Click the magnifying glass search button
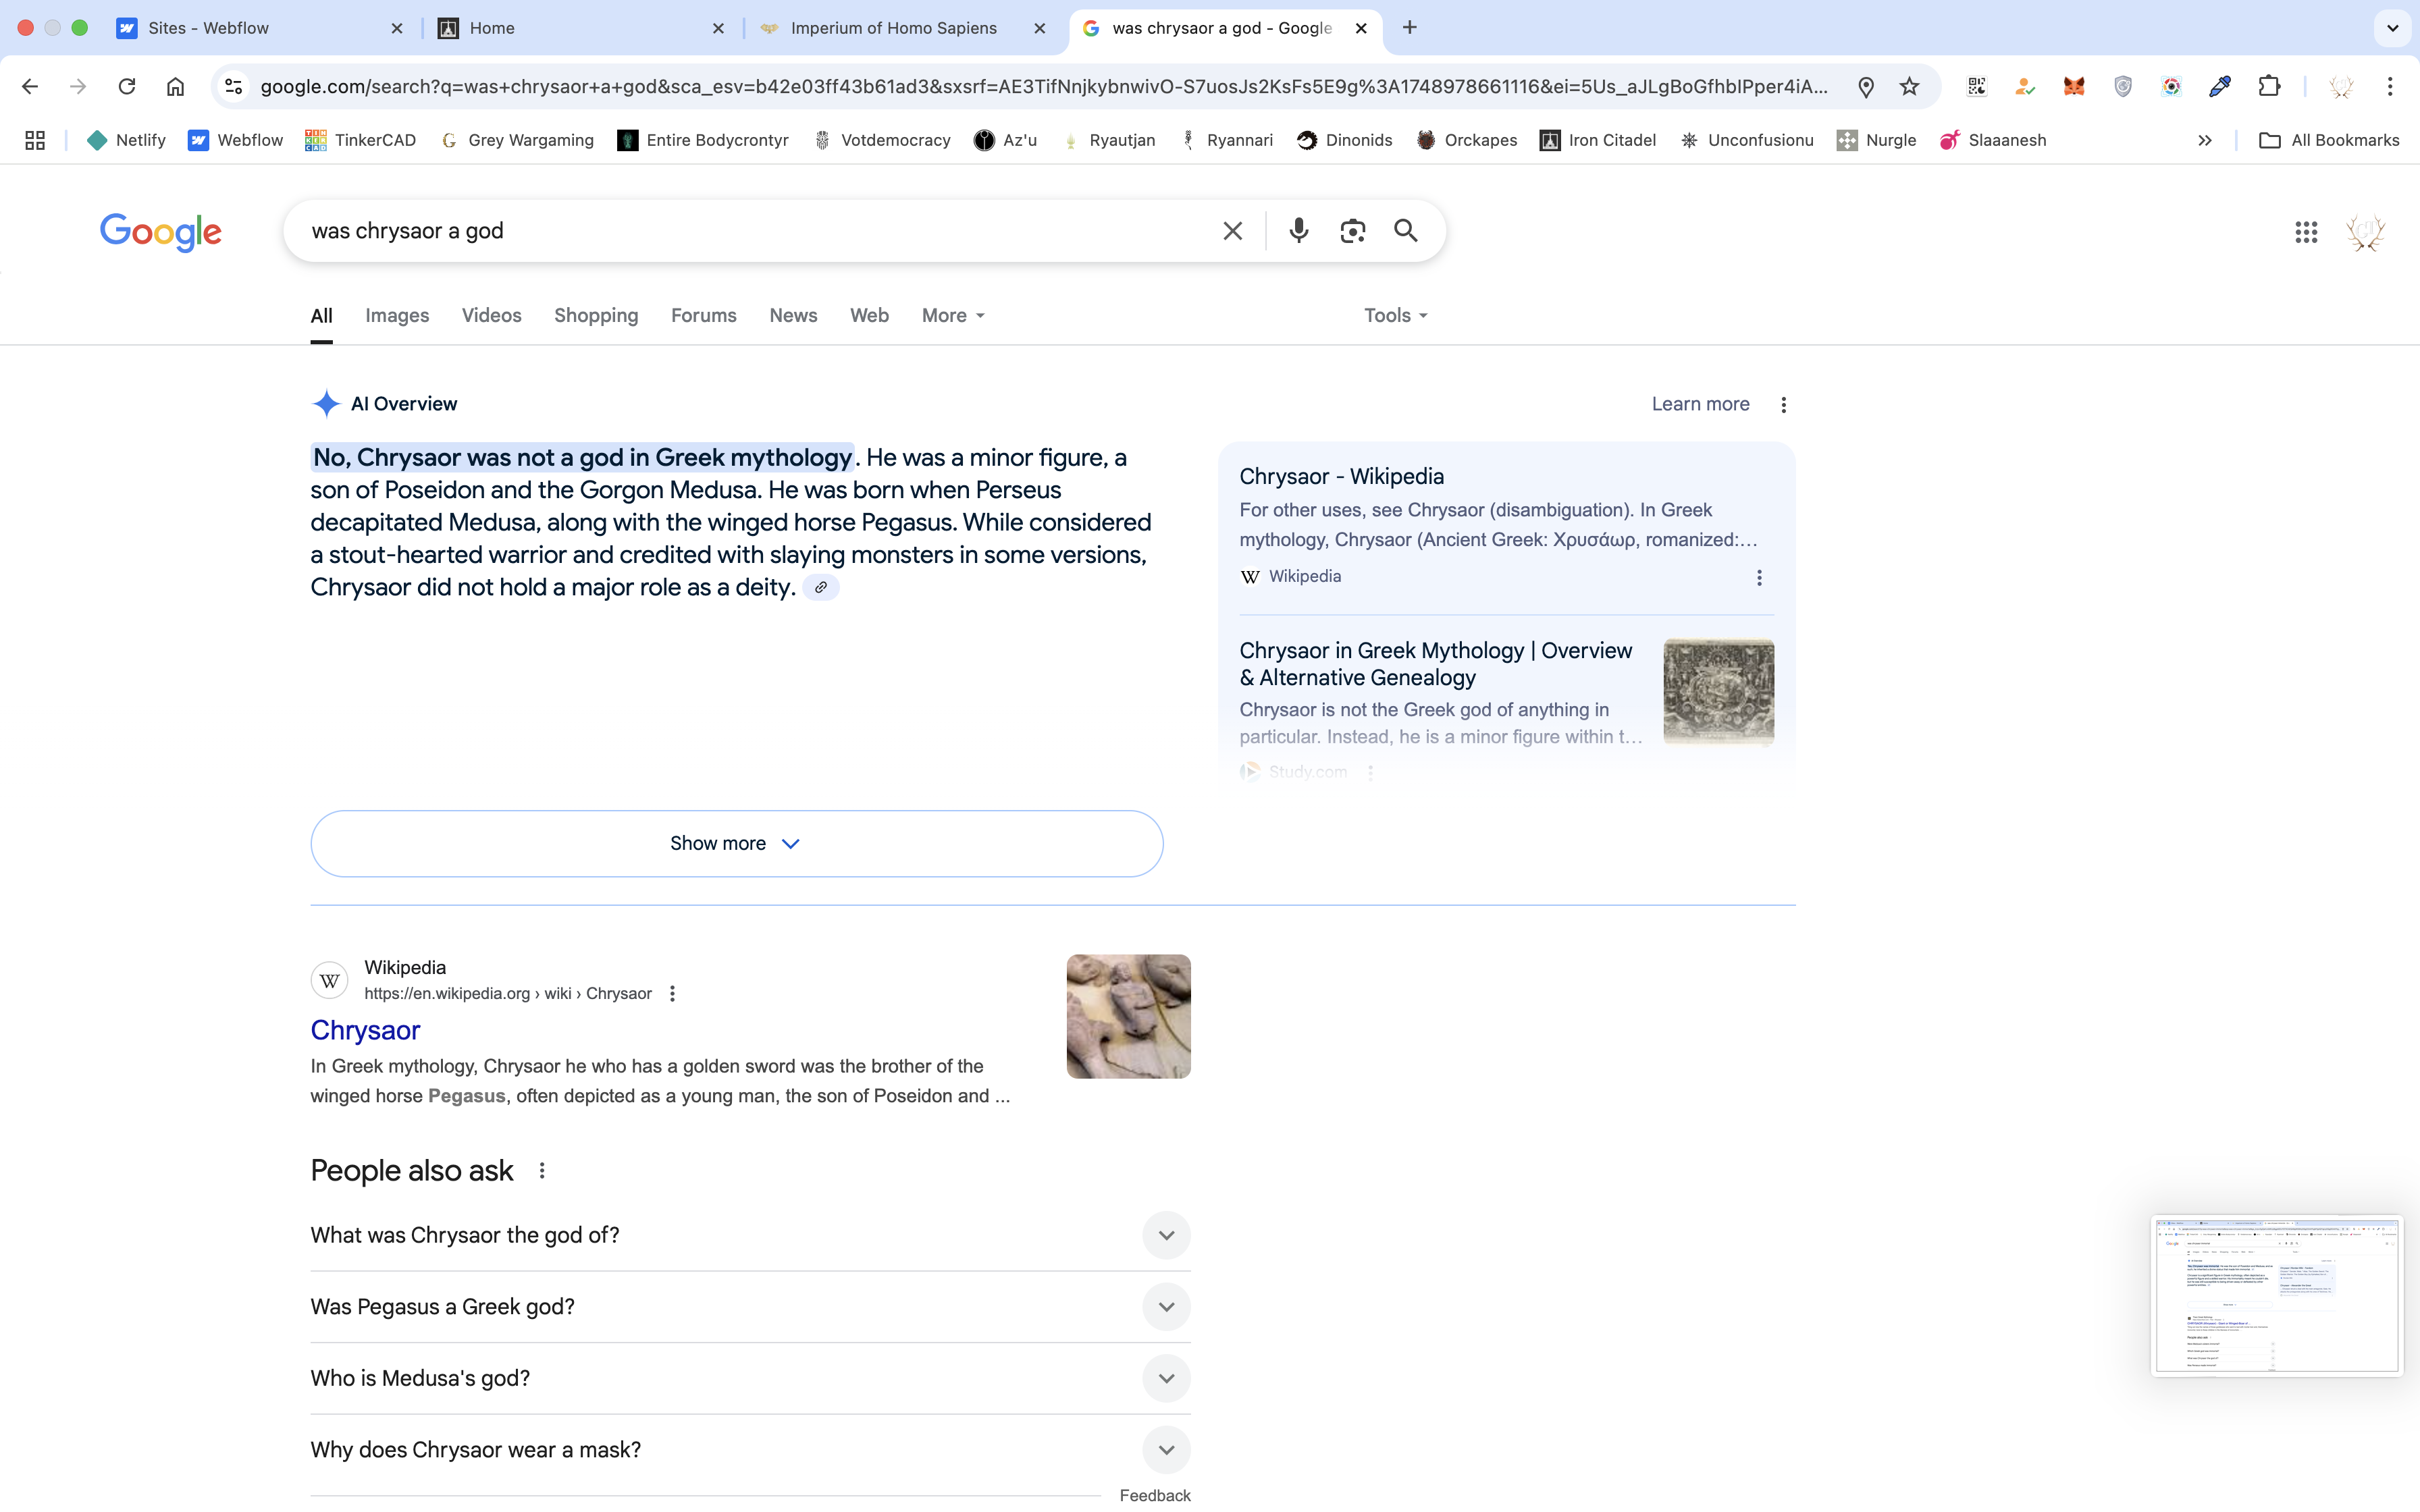2420x1512 pixels. coord(1405,231)
